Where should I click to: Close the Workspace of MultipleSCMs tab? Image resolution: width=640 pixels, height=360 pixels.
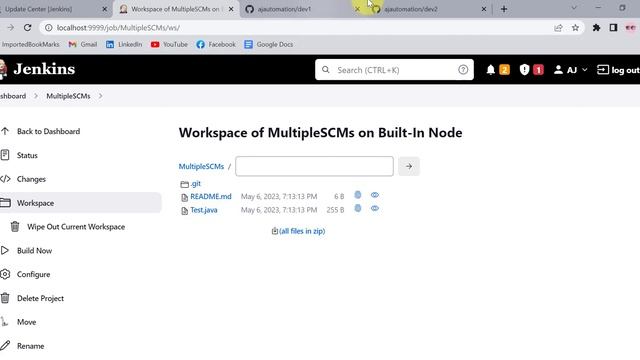[x=231, y=9]
